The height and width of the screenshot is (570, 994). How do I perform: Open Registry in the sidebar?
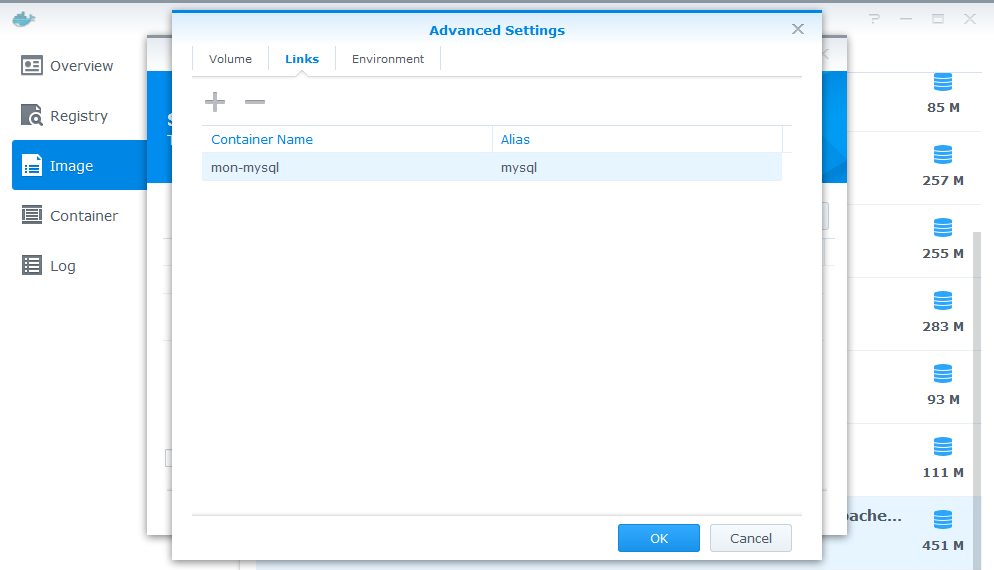[x=78, y=116]
